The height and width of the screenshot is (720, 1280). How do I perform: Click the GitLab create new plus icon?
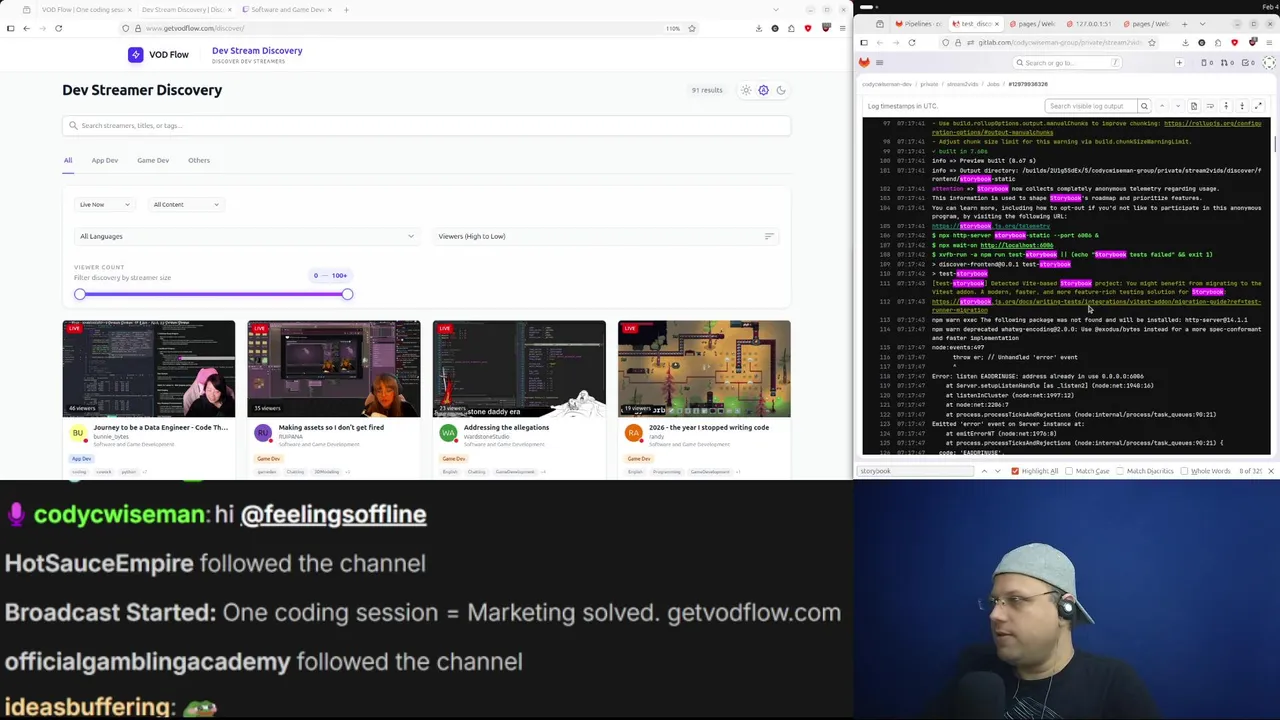(1179, 63)
